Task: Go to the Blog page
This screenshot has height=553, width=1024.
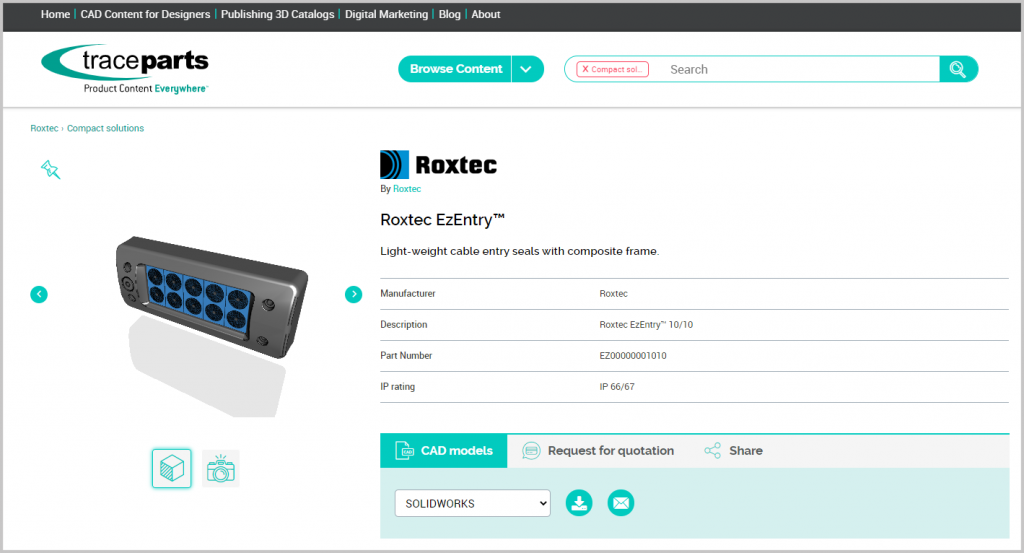Action: pyautogui.click(x=449, y=15)
